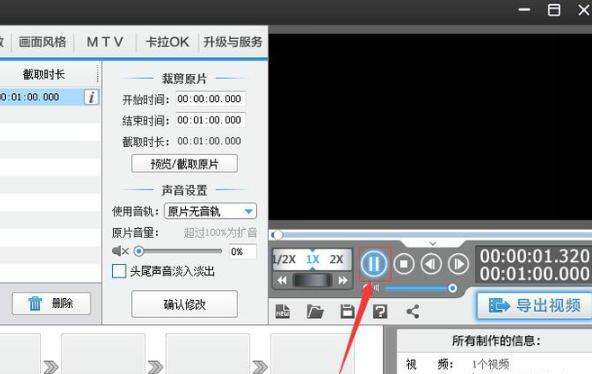Click the info icon on video row
Screen dimensions: 592x374
(91, 97)
